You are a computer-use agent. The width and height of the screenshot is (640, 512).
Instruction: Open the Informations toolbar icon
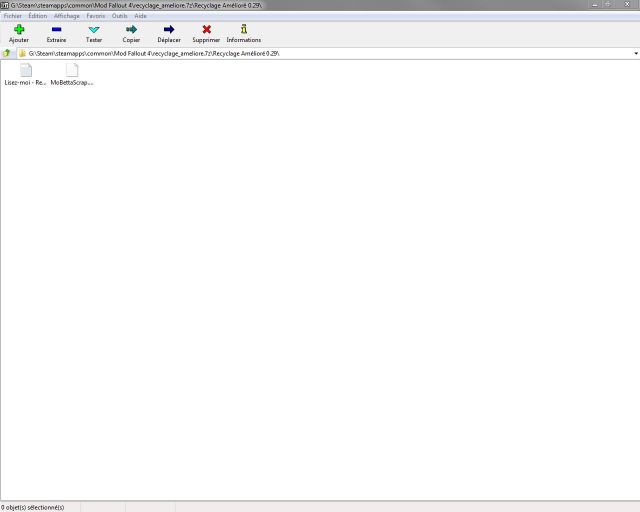click(244, 29)
